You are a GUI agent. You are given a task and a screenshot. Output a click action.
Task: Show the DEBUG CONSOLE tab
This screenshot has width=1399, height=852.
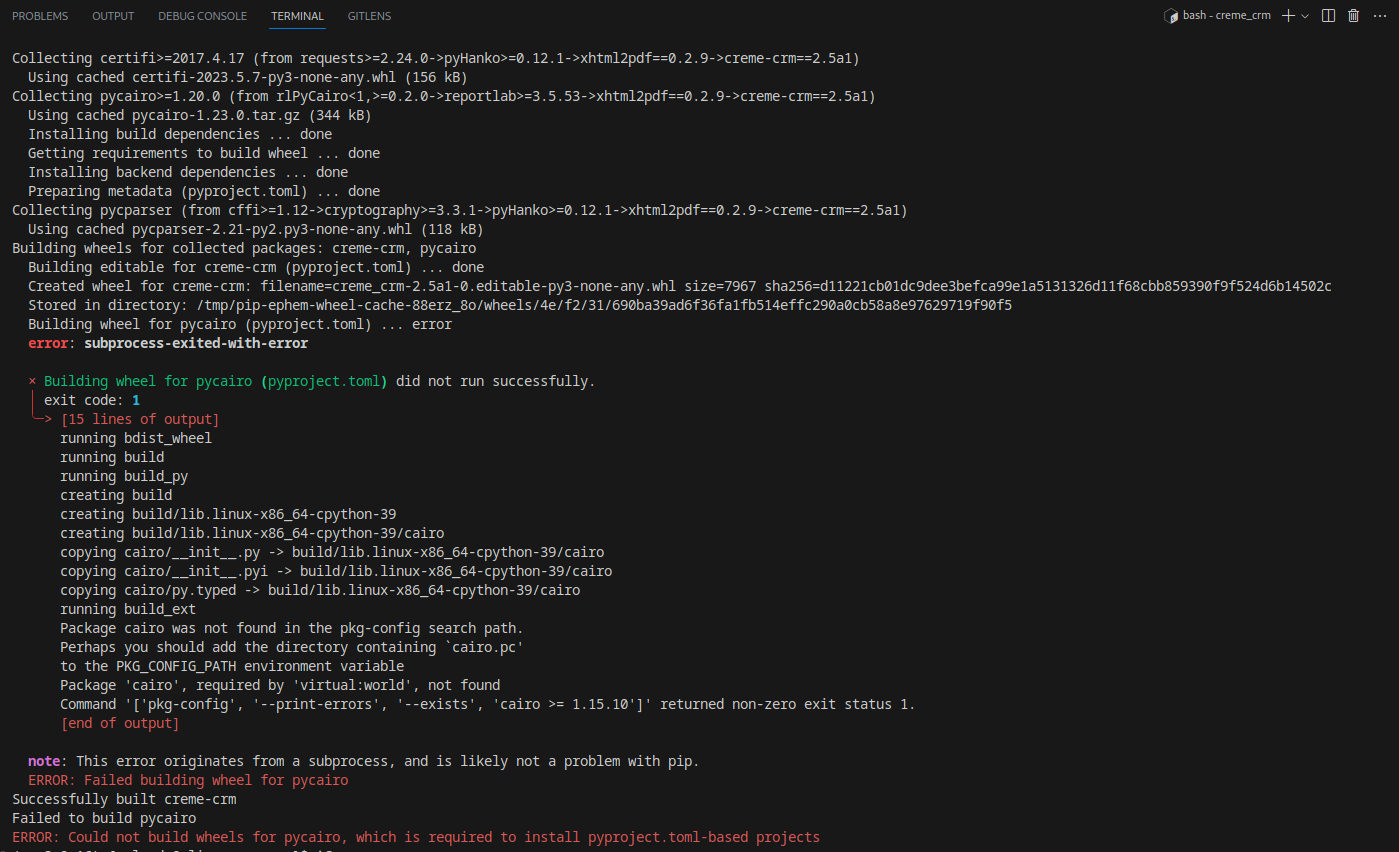coord(202,16)
